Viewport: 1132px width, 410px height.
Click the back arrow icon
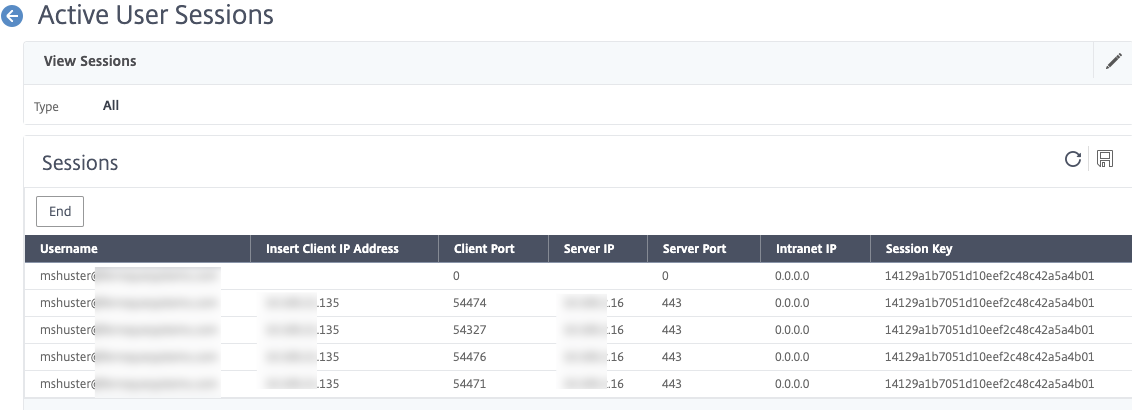click(14, 16)
